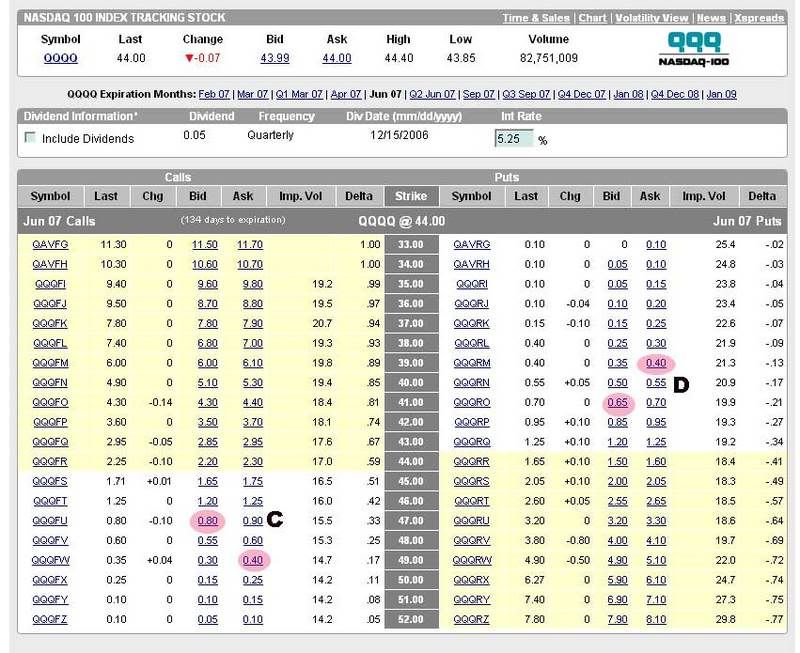This screenshot has height=653, width=800.
Task: Open the News link
Action: 711,18
